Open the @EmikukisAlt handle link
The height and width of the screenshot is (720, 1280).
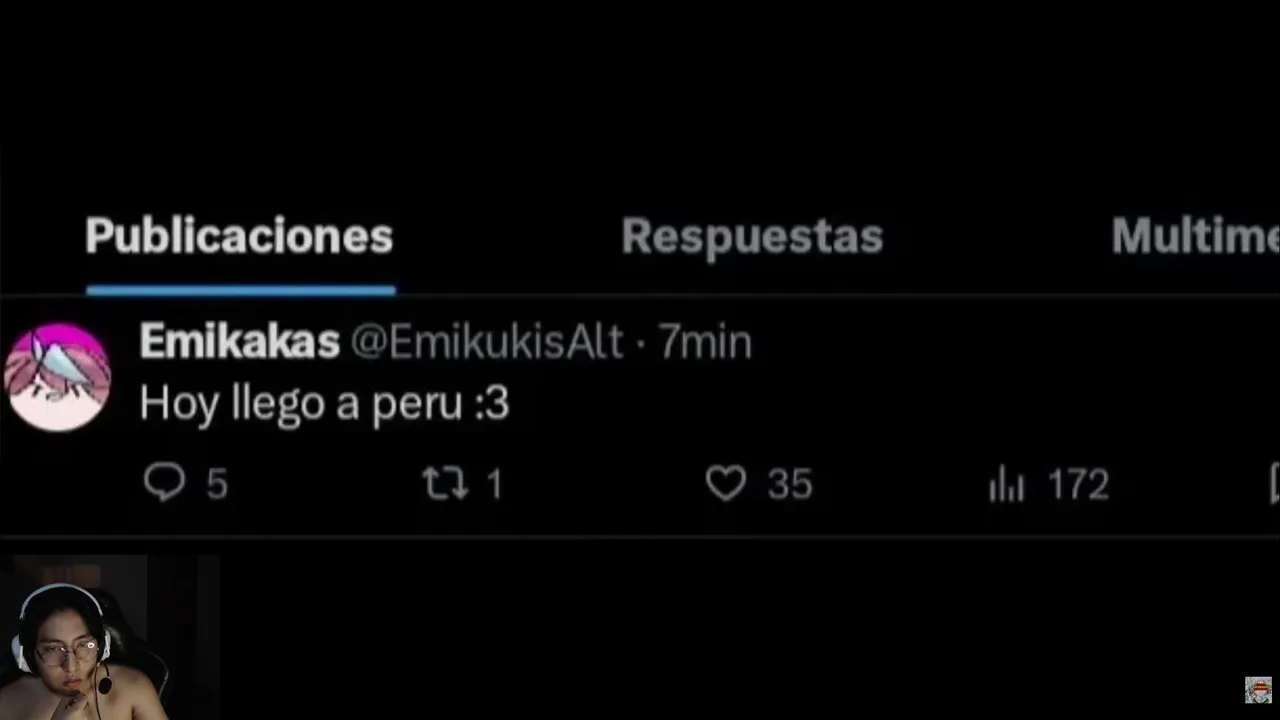pyautogui.click(x=486, y=342)
